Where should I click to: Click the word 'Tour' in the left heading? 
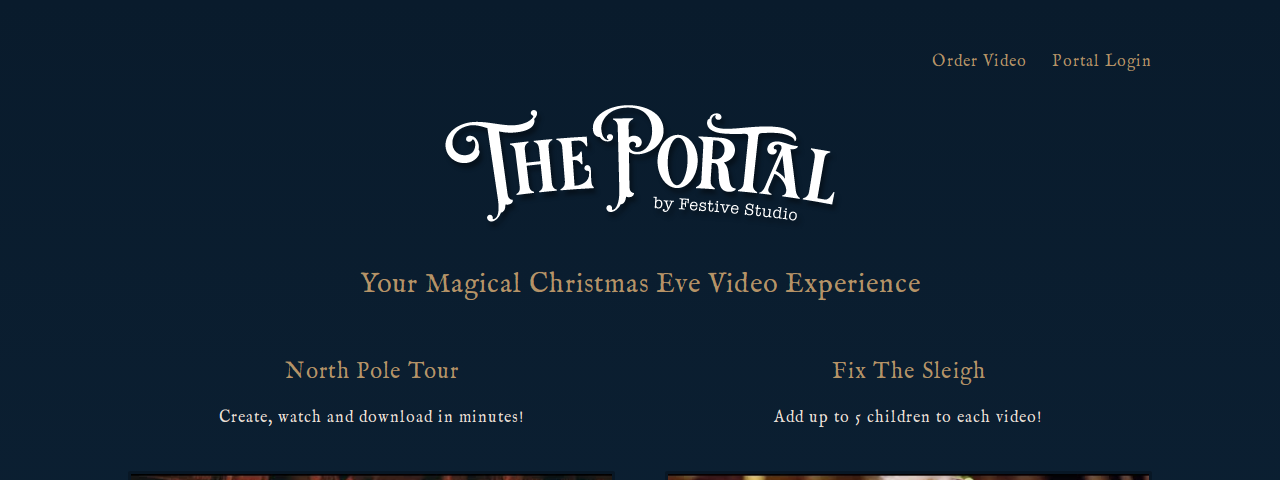[434, 371]
